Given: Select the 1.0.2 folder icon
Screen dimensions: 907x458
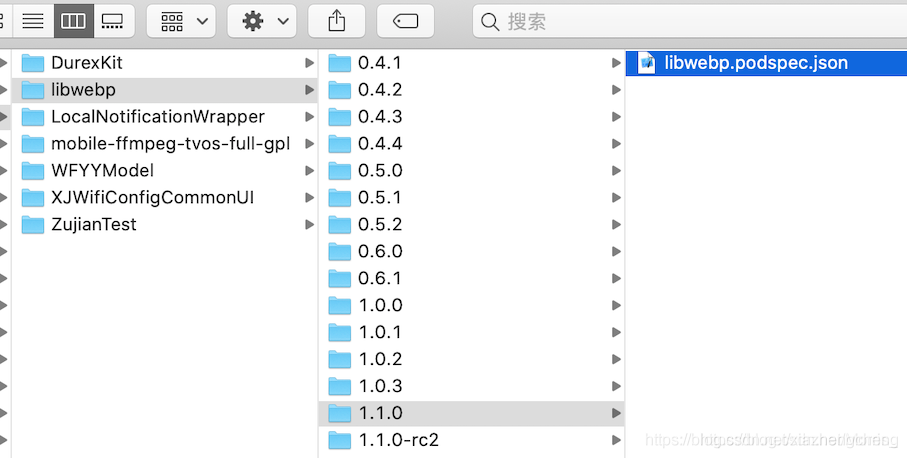Looking at the screenshot, I should 340,359.
